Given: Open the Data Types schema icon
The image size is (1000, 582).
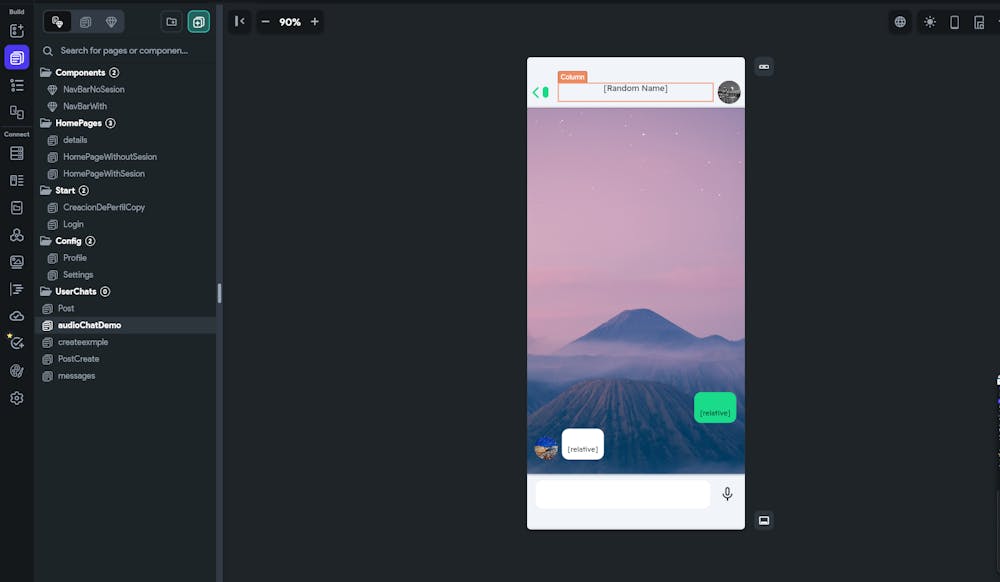Looking at the screenshot, I should click(17, 180).
